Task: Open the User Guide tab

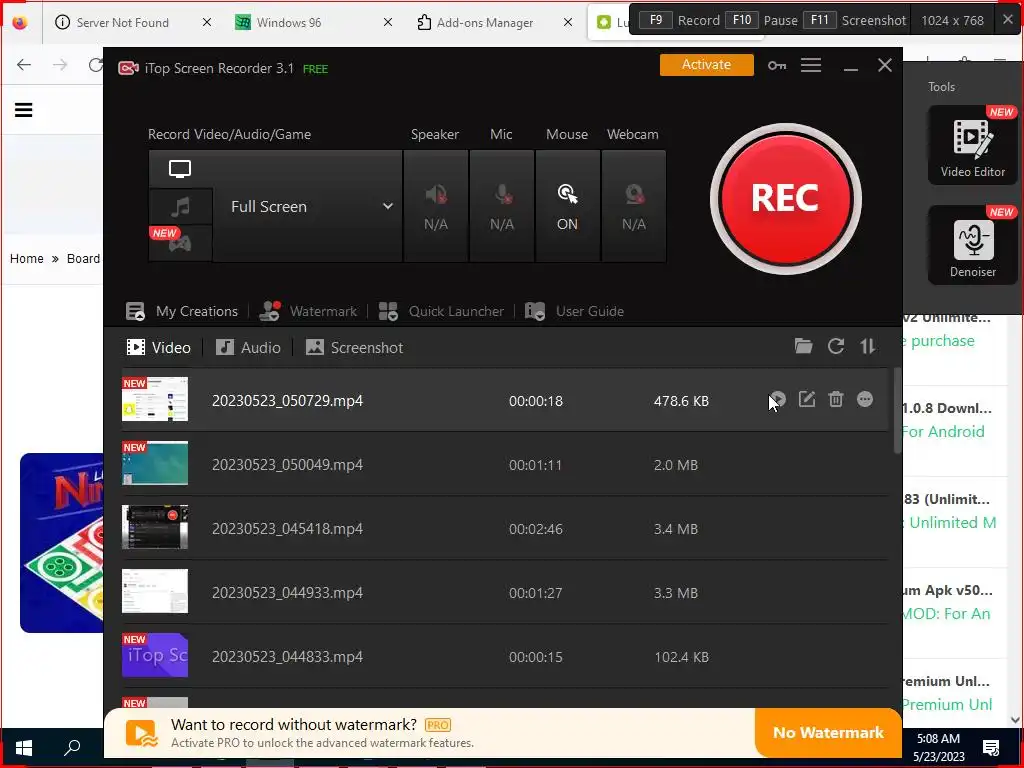Action: 575,312
